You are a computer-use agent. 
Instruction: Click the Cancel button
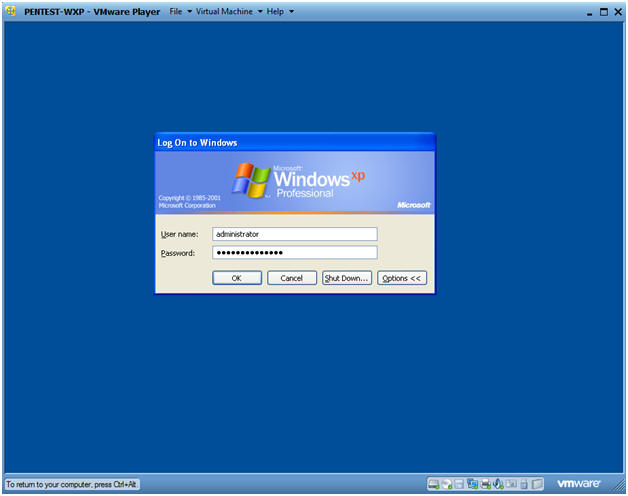point(292,278)
